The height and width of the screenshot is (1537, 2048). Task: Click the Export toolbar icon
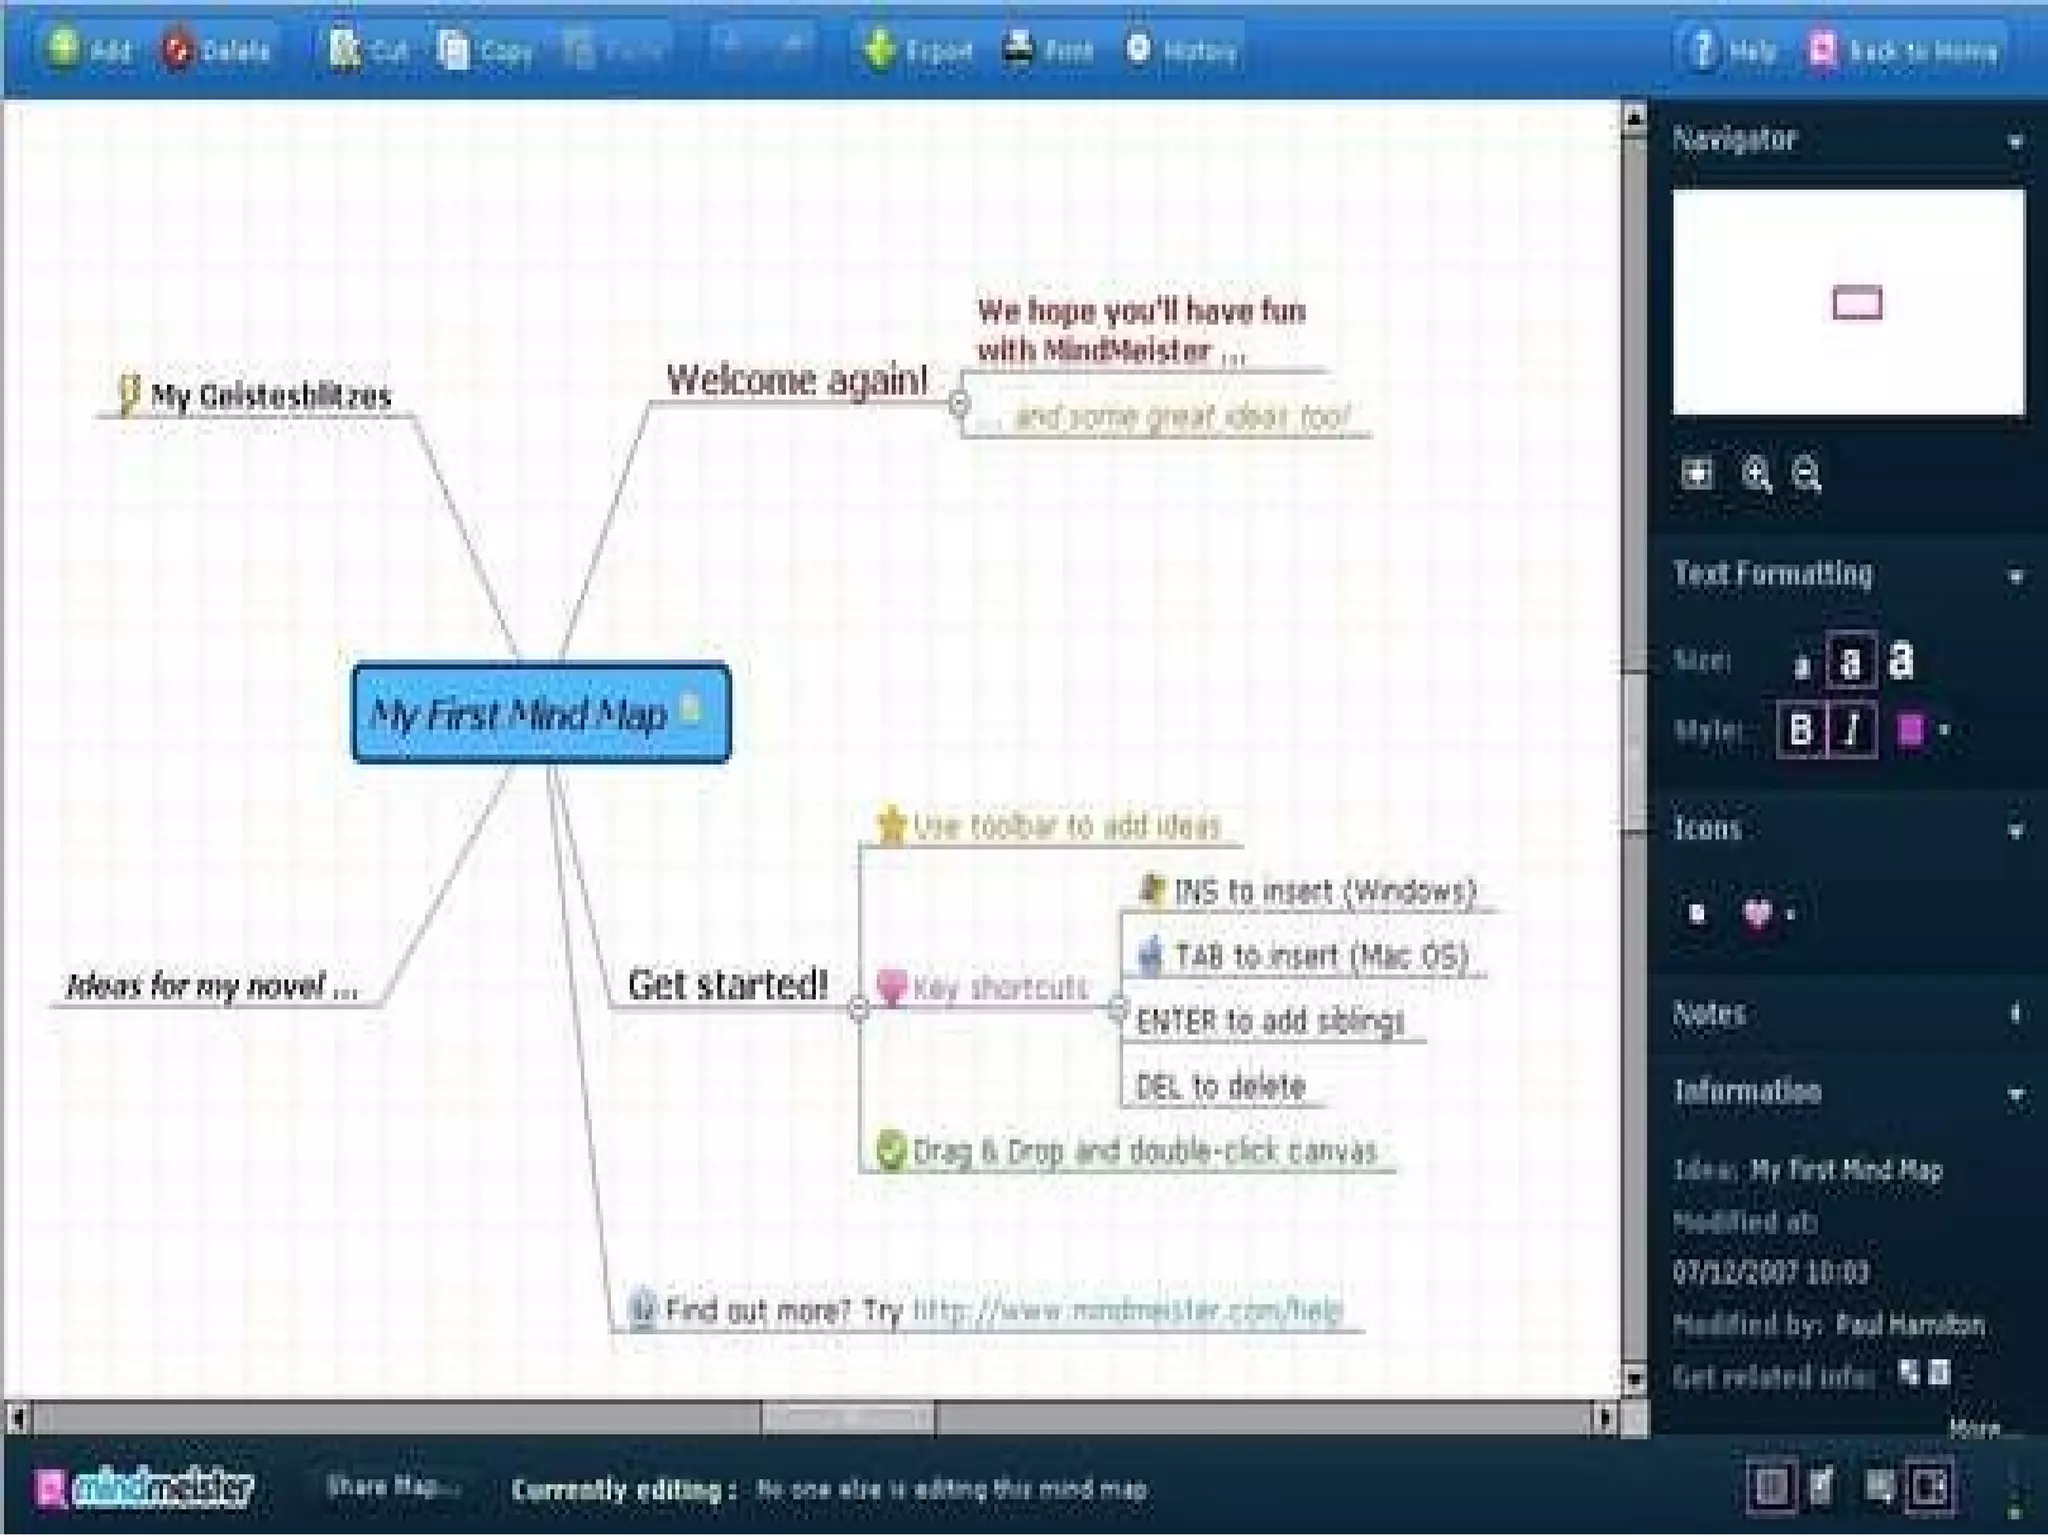click(881, 48)
